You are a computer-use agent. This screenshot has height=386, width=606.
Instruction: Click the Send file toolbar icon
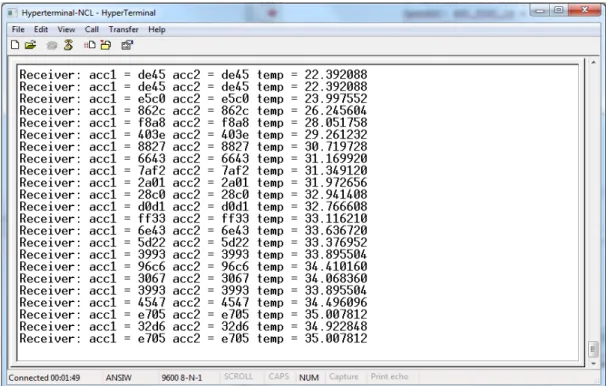point(90,45)
